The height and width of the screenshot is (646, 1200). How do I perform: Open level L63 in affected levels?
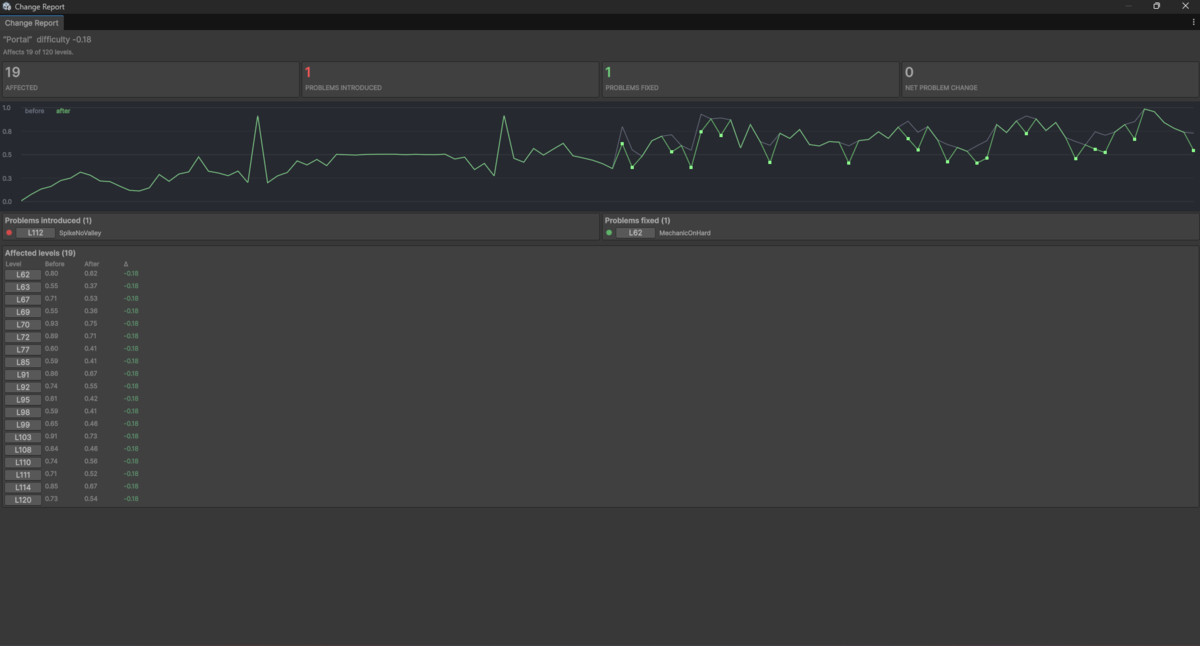tap(23, 287)
